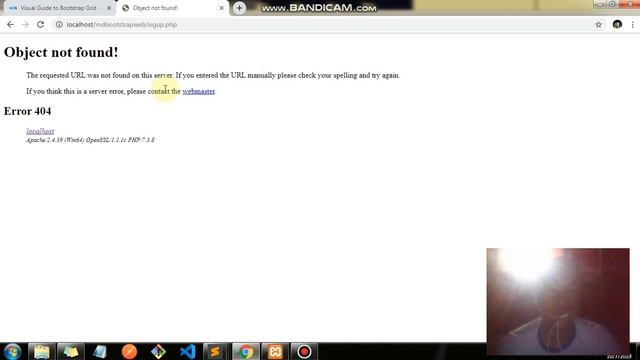Open a new browser tab
This screenshot has height=360, width=640.
pyautogui.click(x=239, y=8)
